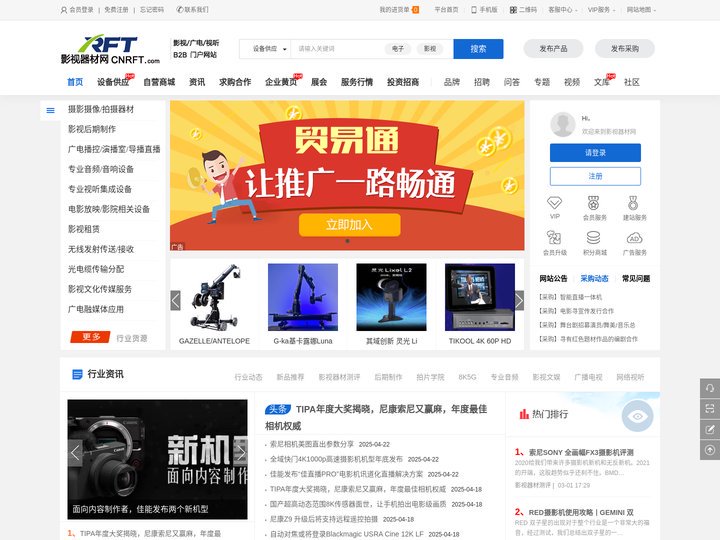The image size is (720, 540).
Task: Open 自营商城 navigation item
Action: 159,82
